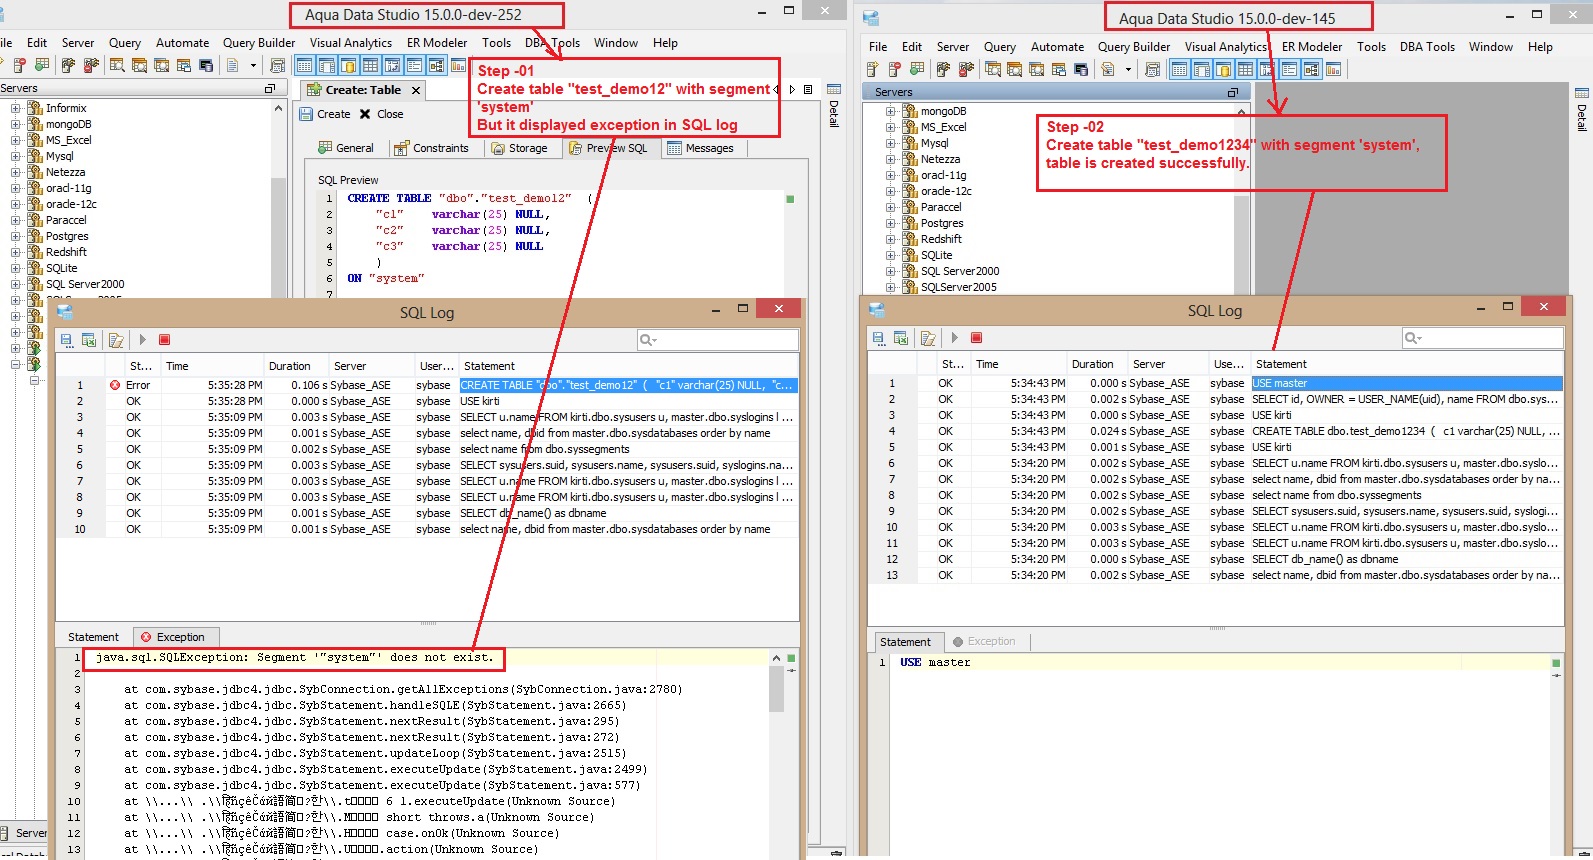
Task: Select Paraccel server in left Servers tree
Action: (x=66, y=220)
